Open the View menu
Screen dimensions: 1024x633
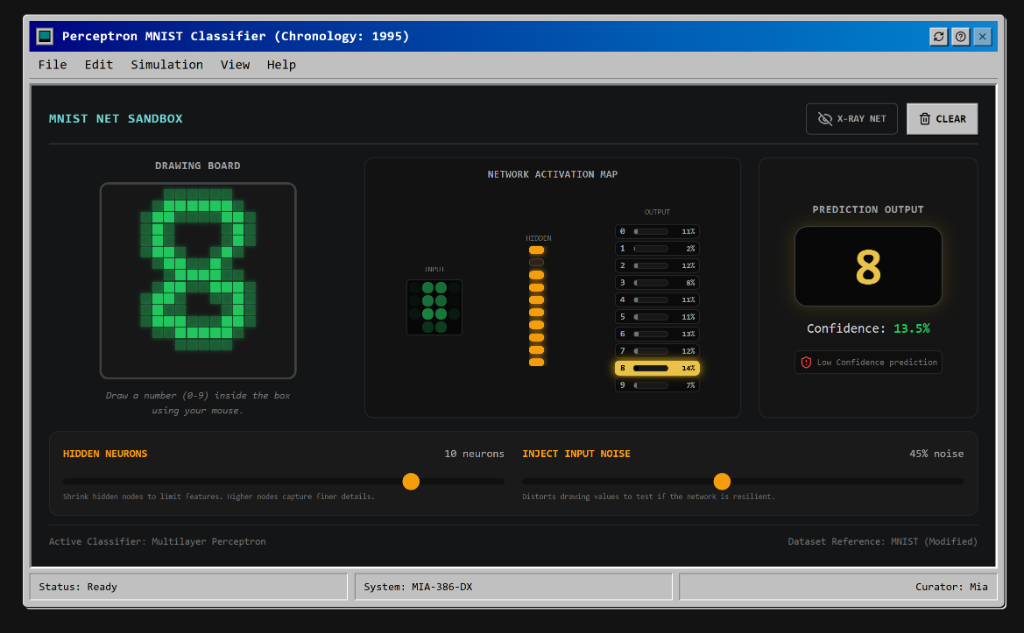[234, 65]
